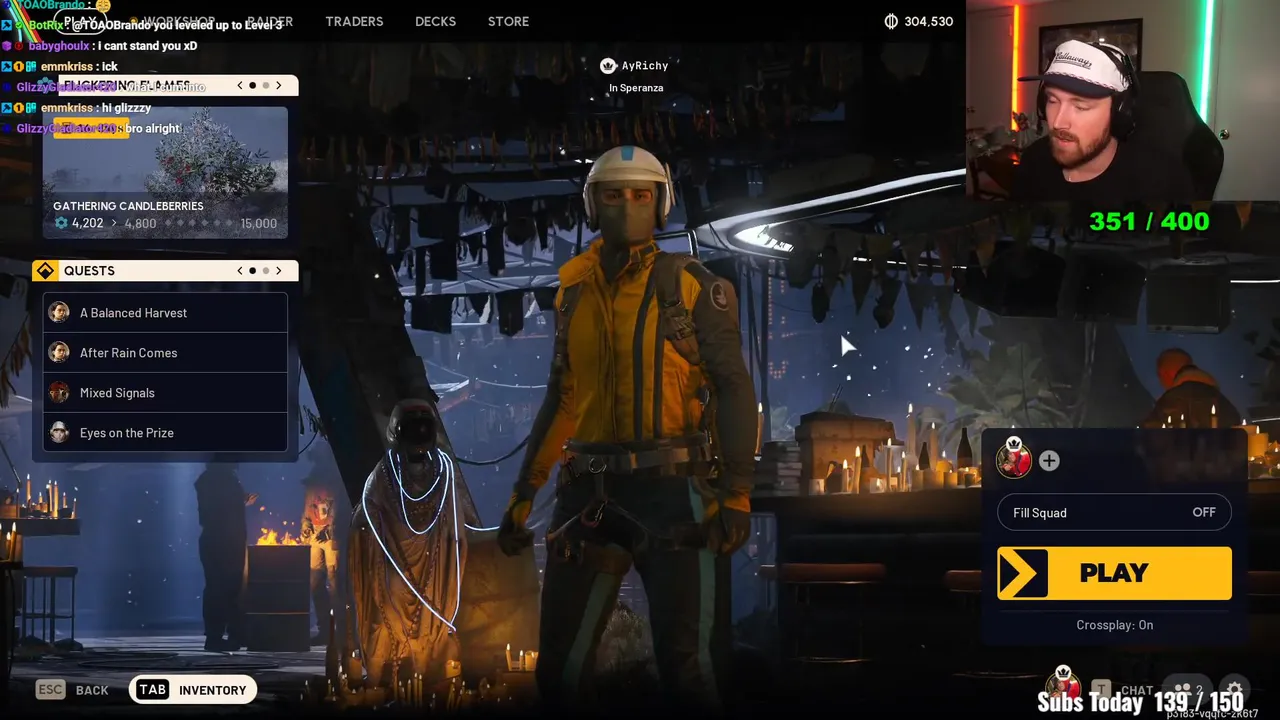This screenshot has height=720, width=1280.
Task: Click the Subs Today 139 / 150 overlay
Action: (x=1140, y=702)
